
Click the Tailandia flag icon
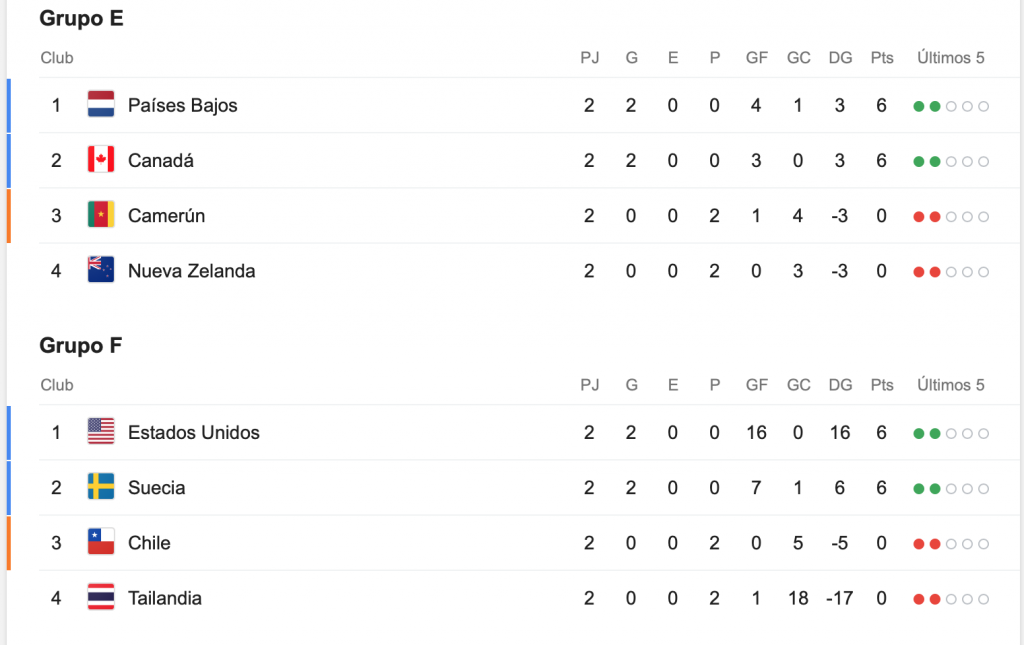[101, 597]
